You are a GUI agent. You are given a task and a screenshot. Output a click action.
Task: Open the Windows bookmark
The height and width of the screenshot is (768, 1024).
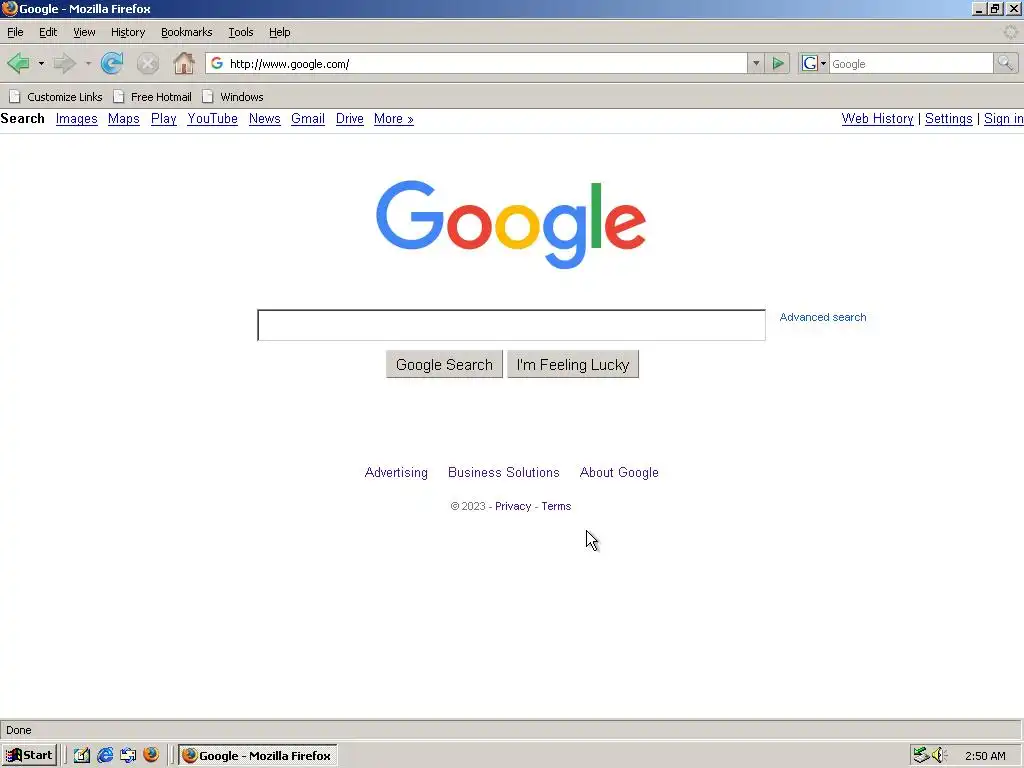click(232, 97)
